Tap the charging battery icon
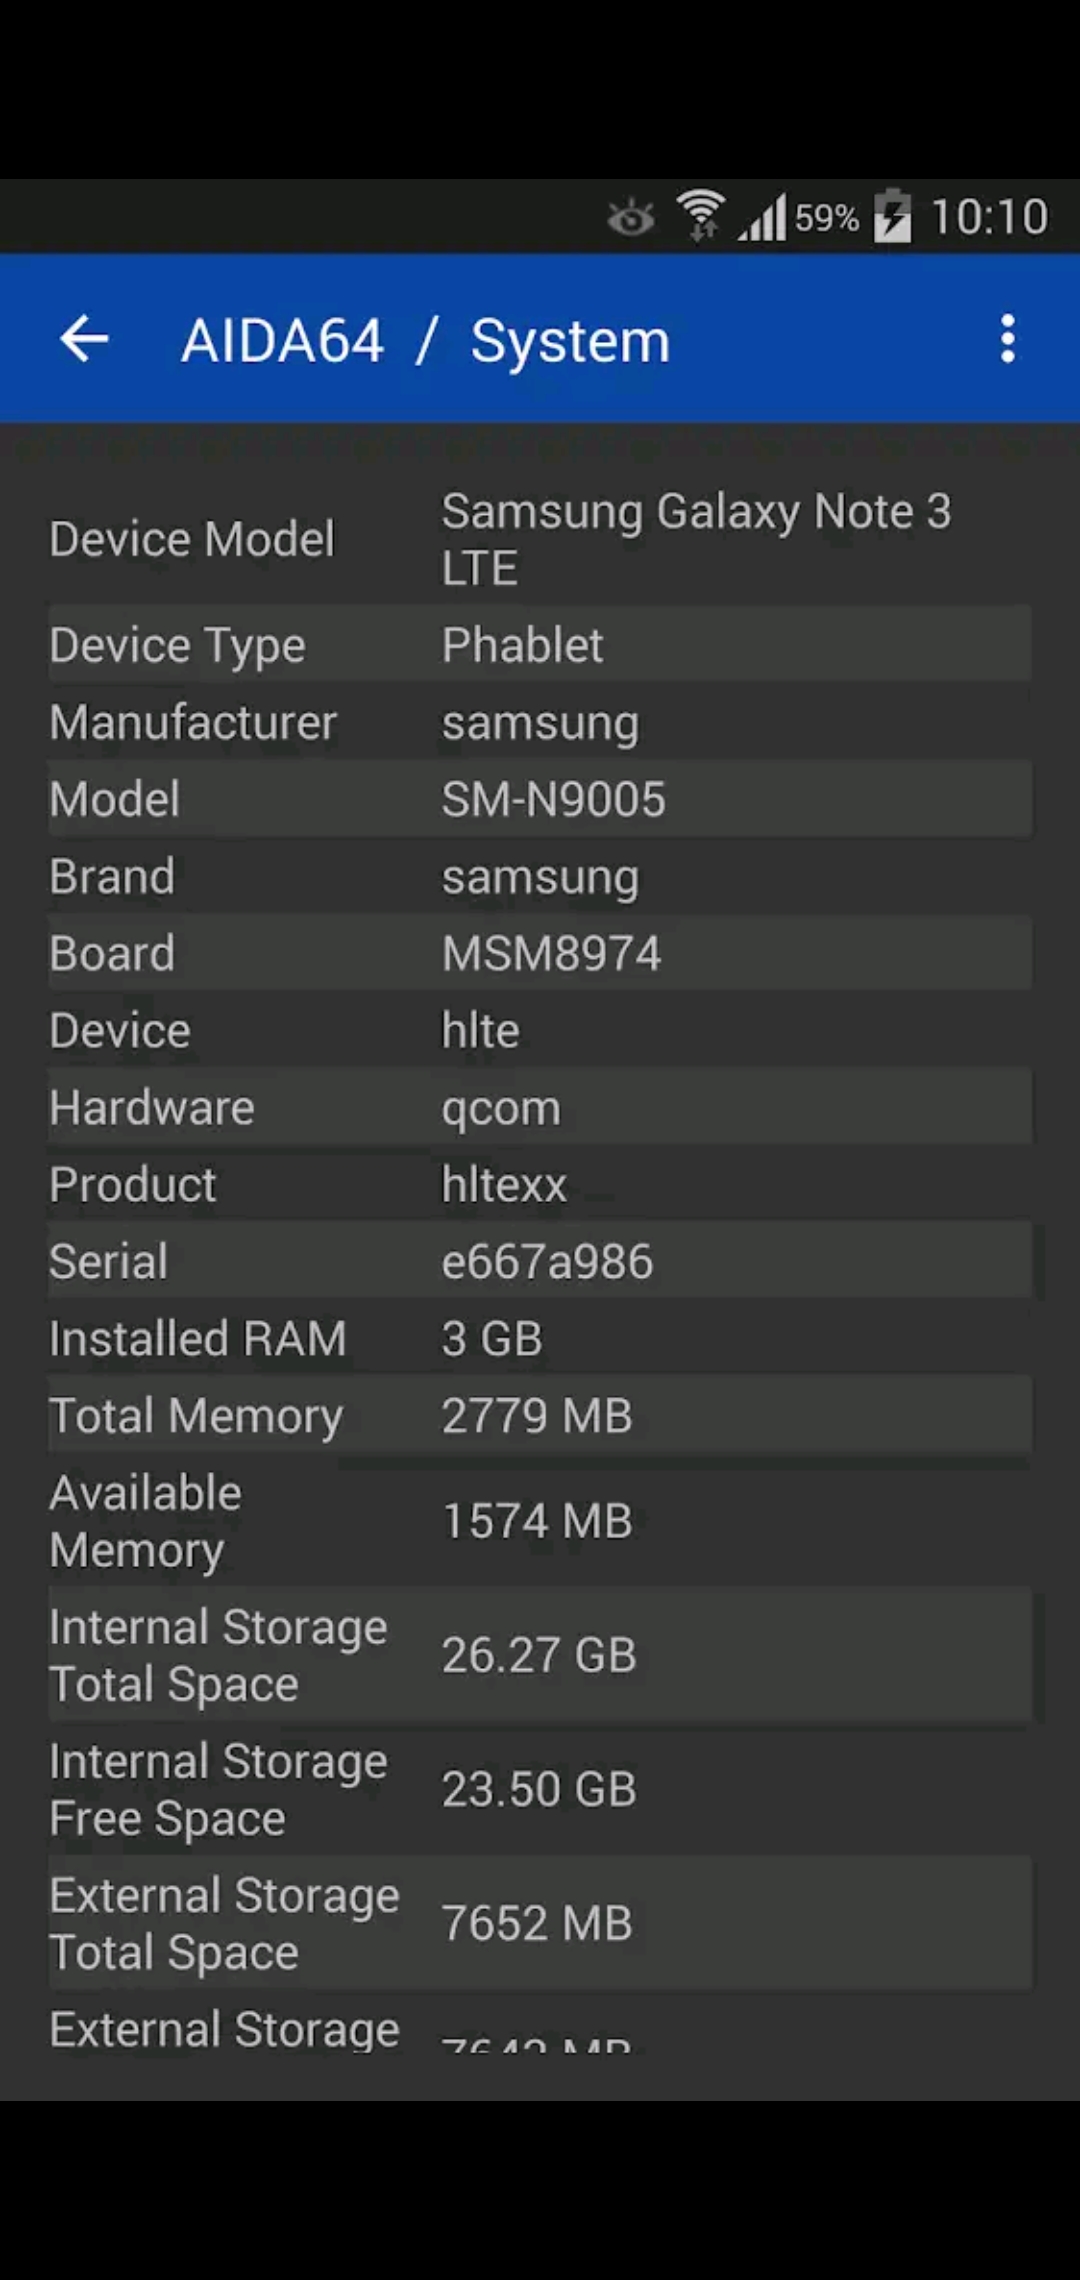1080x2280 pixels. point(893,215)
